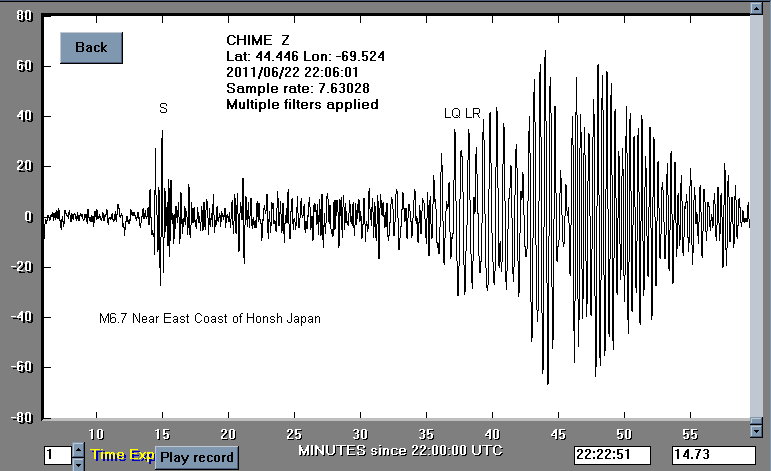Increase time expansion with the up arrow

pyautogui.click(x=79, y=450)
